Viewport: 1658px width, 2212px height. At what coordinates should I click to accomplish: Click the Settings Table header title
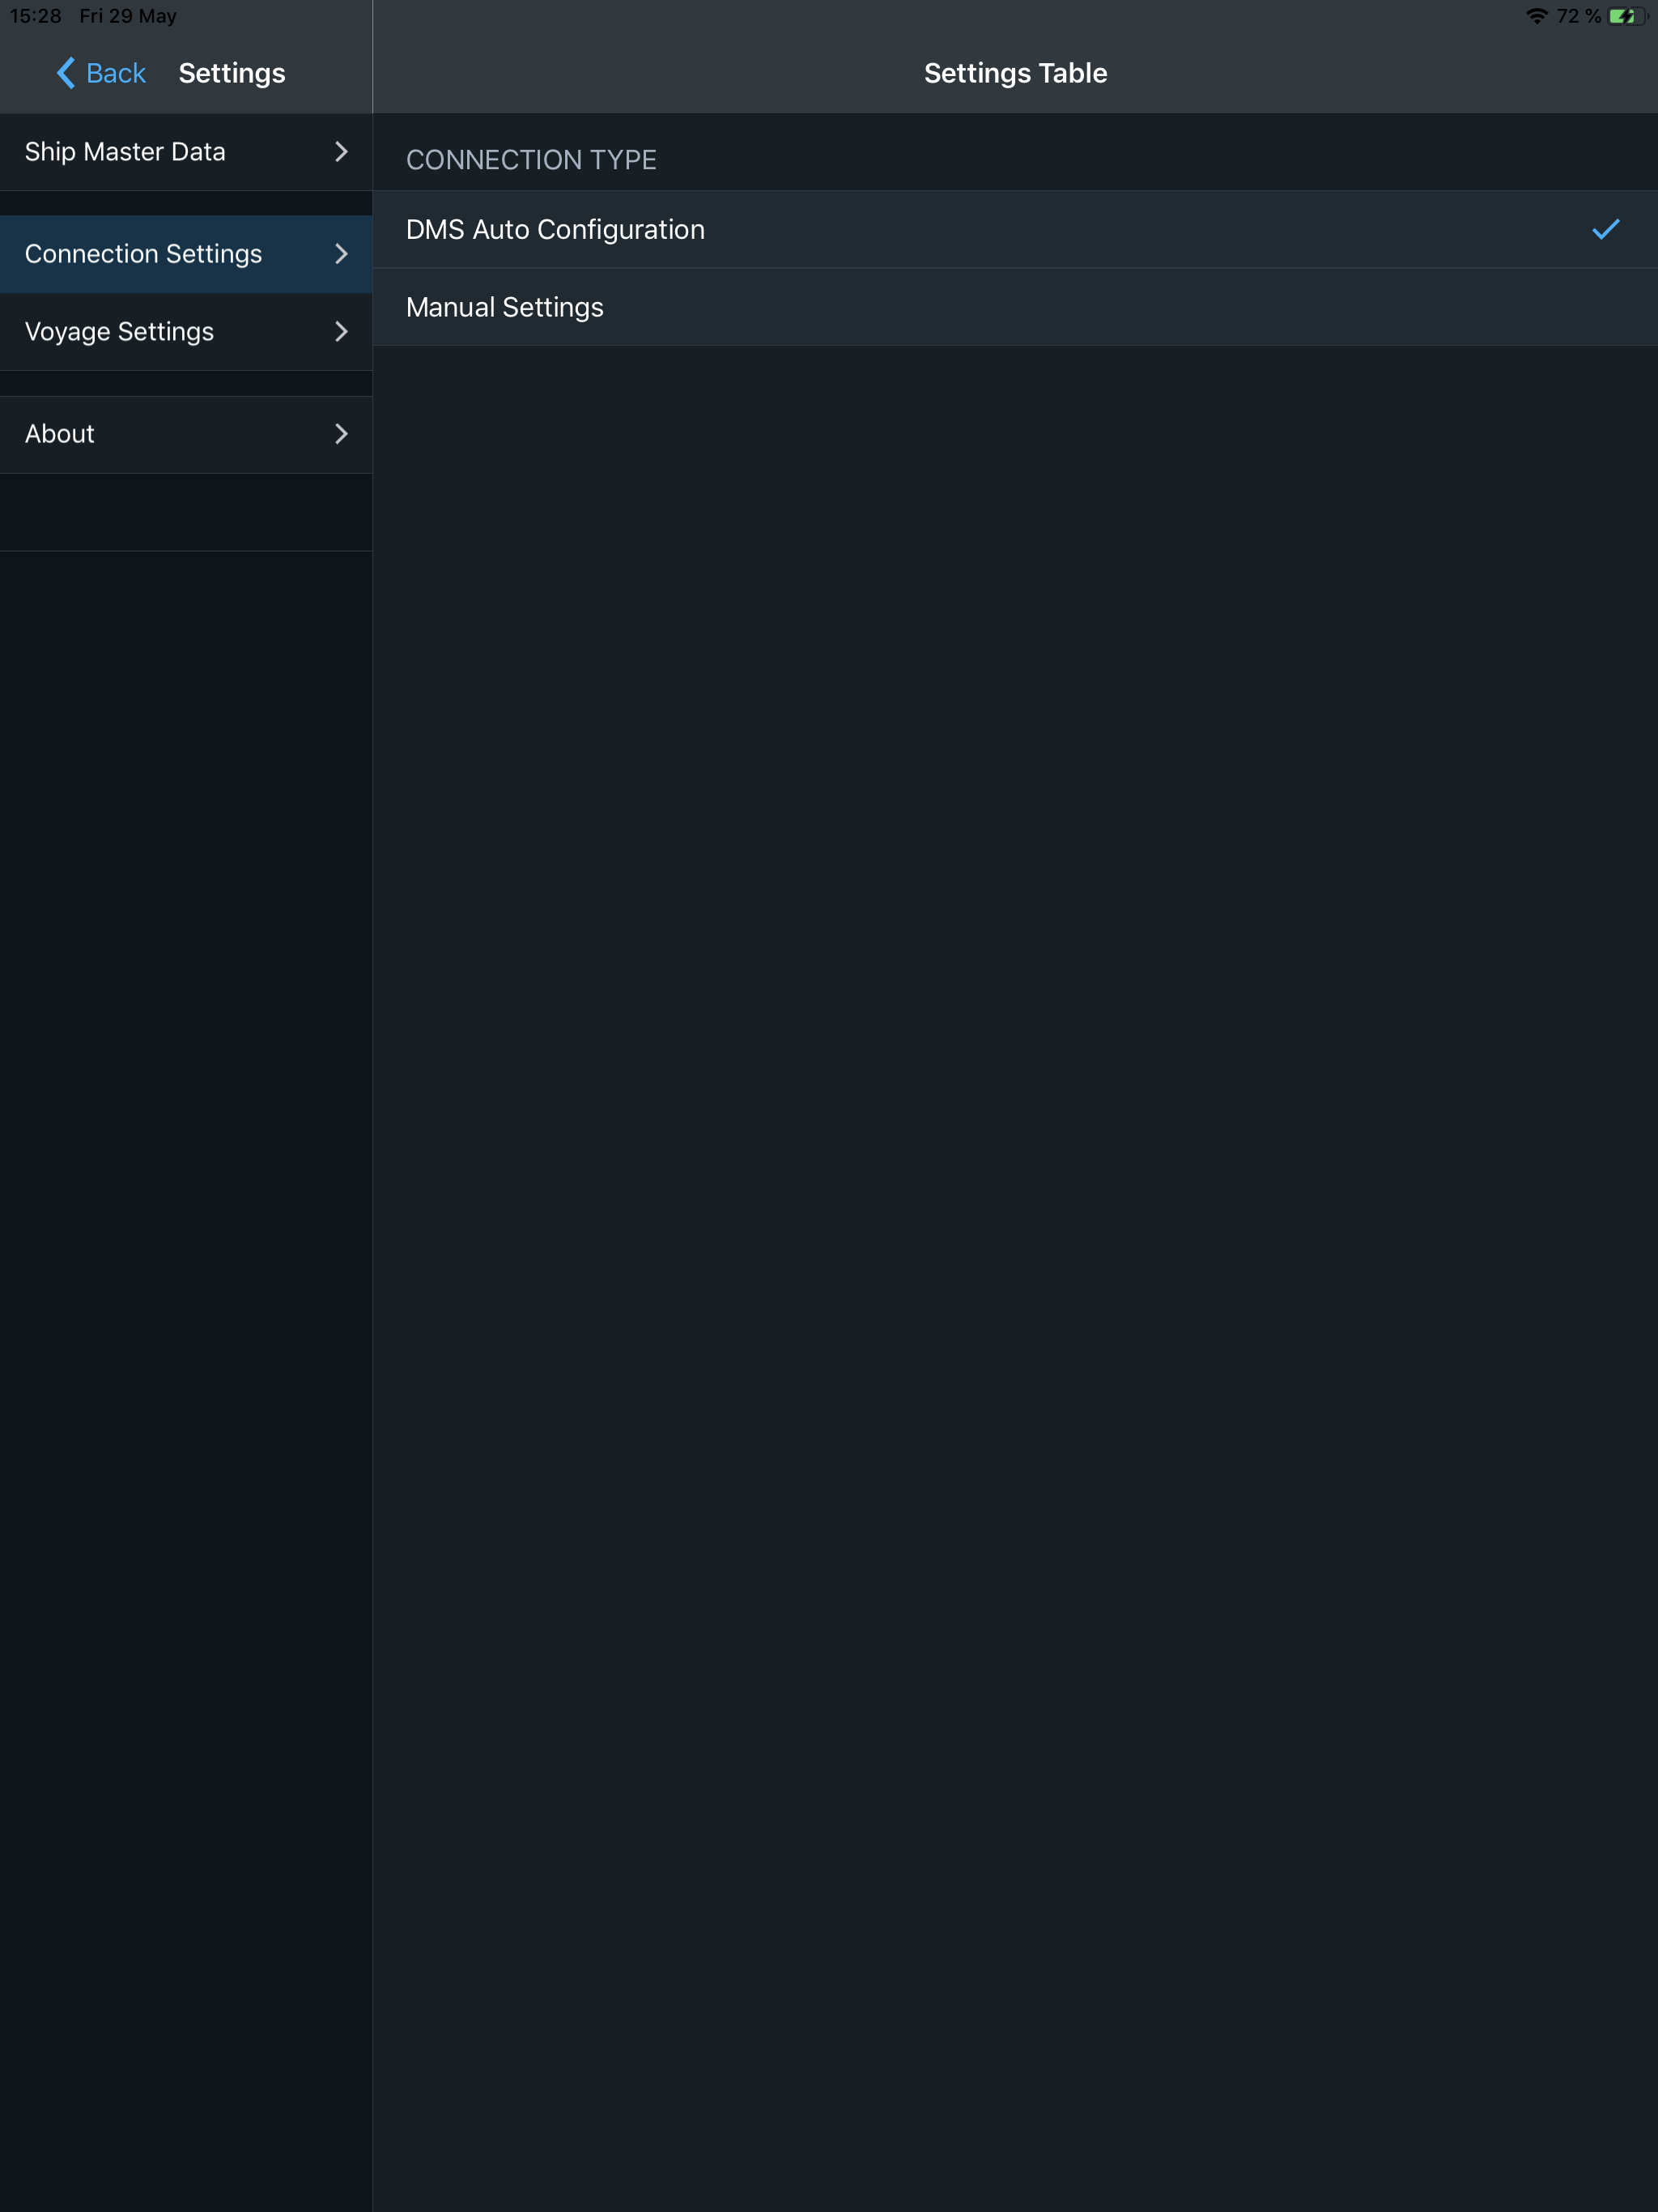pyautogui.click(x=1015, y=73)
